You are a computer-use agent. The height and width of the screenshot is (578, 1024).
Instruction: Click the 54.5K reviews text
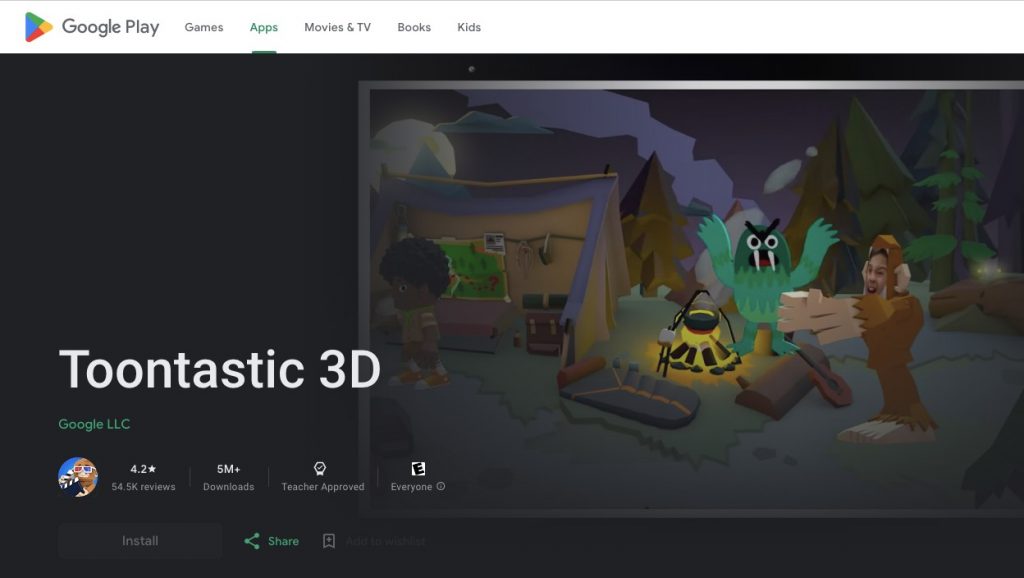point(143,487)
